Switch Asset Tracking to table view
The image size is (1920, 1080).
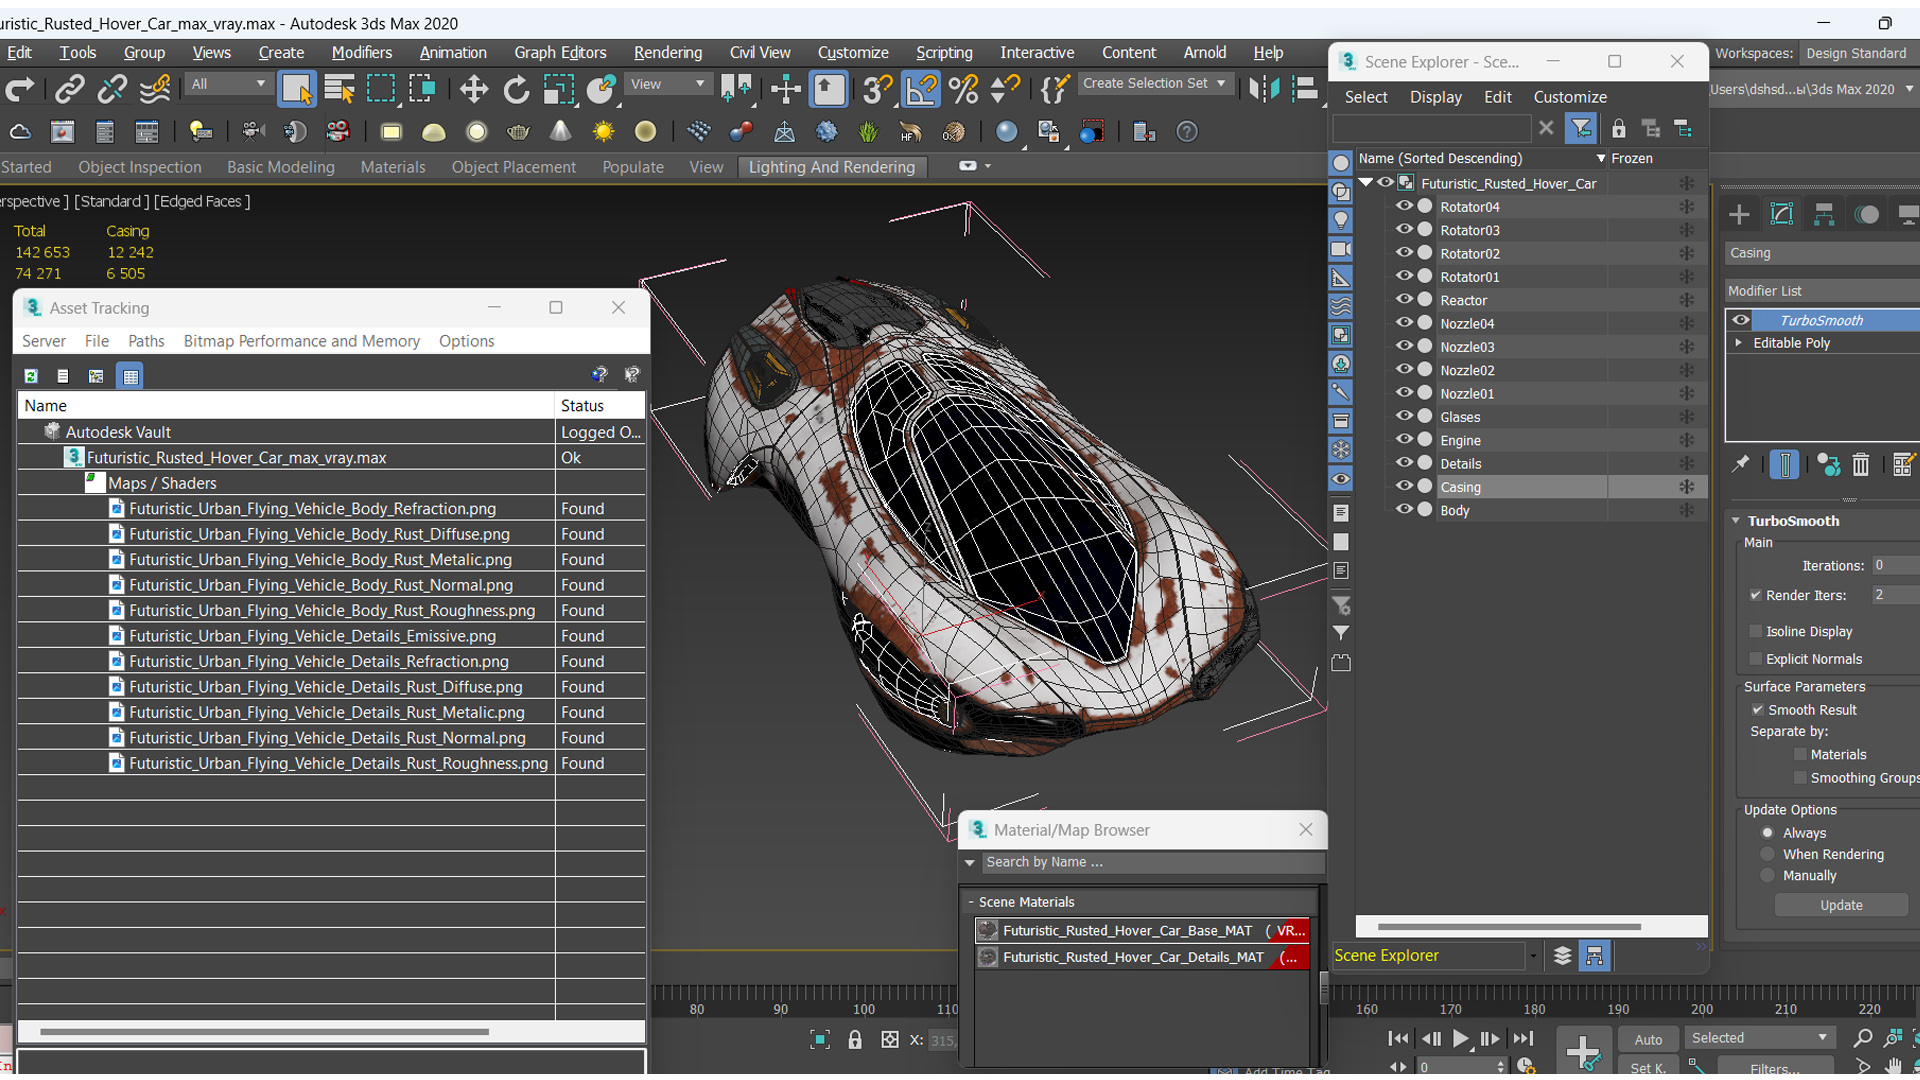[130, 376]
